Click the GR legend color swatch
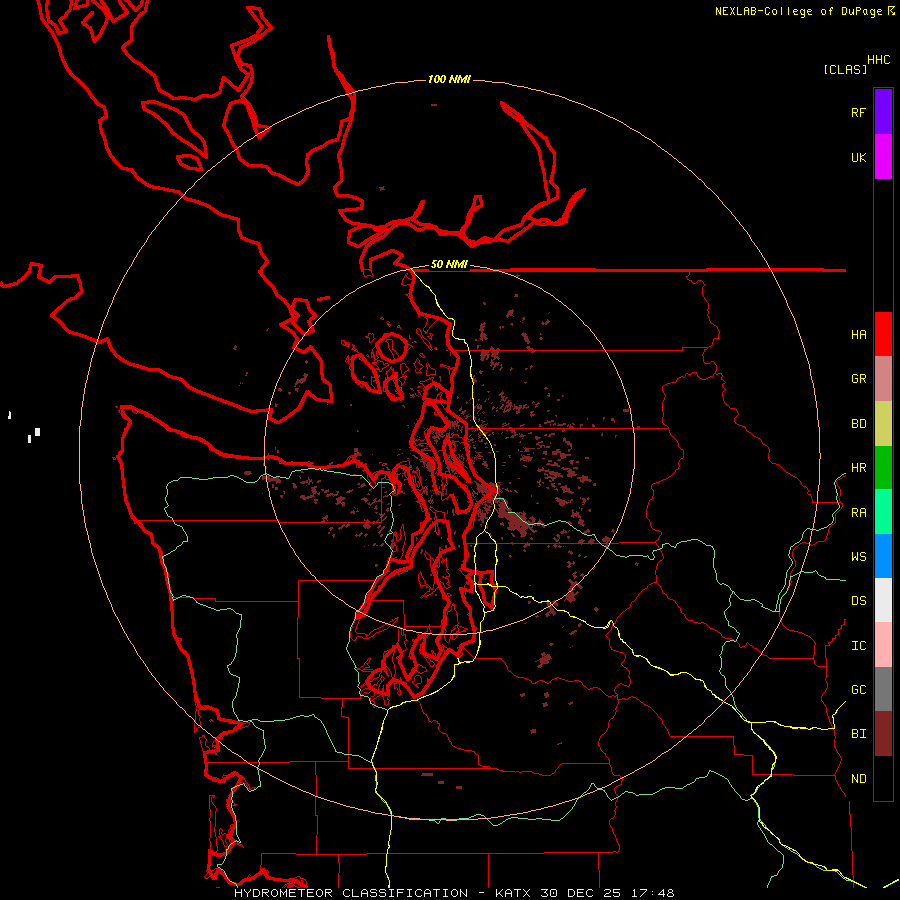Viewport: 900px width, 900px height. click(x=883, y=379)
